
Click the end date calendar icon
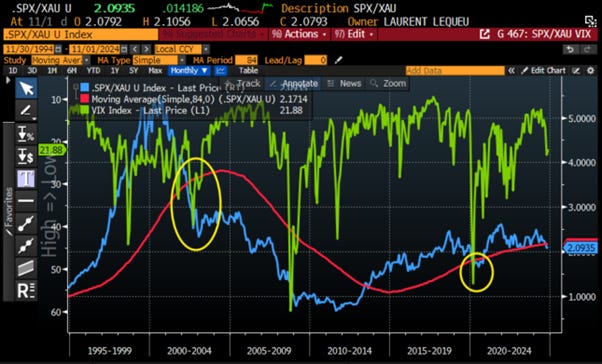(124, 49)
